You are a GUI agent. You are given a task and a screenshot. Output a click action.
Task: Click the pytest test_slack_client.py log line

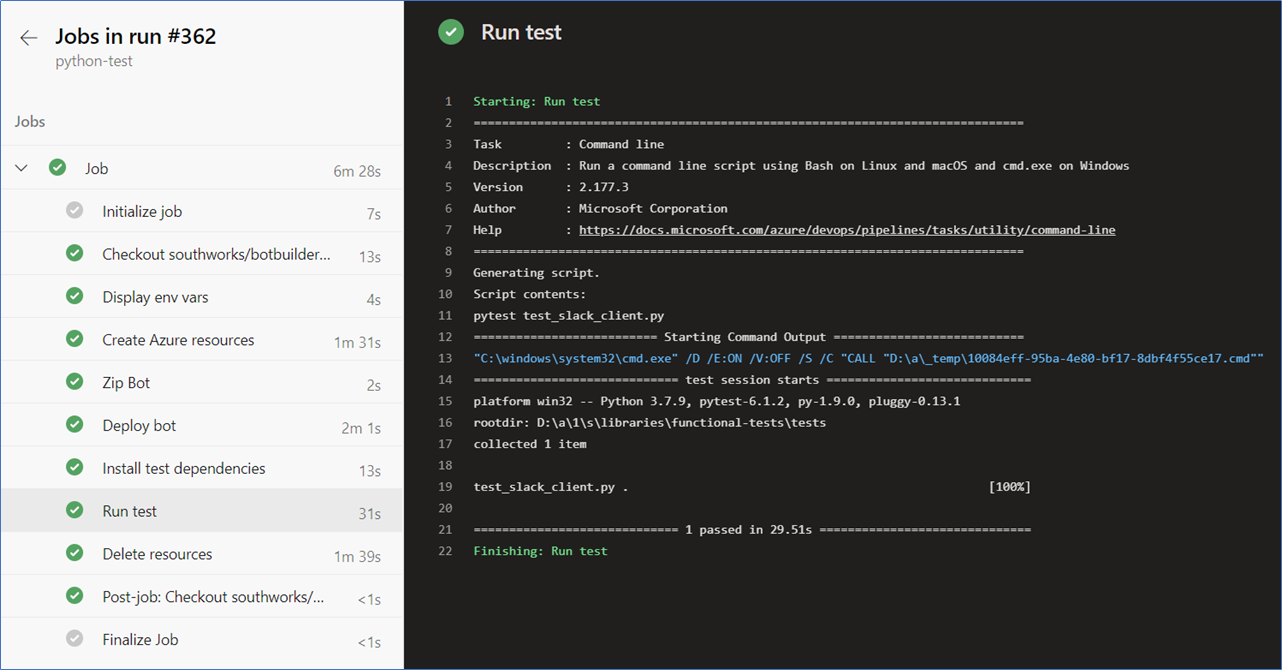[568, 315]
